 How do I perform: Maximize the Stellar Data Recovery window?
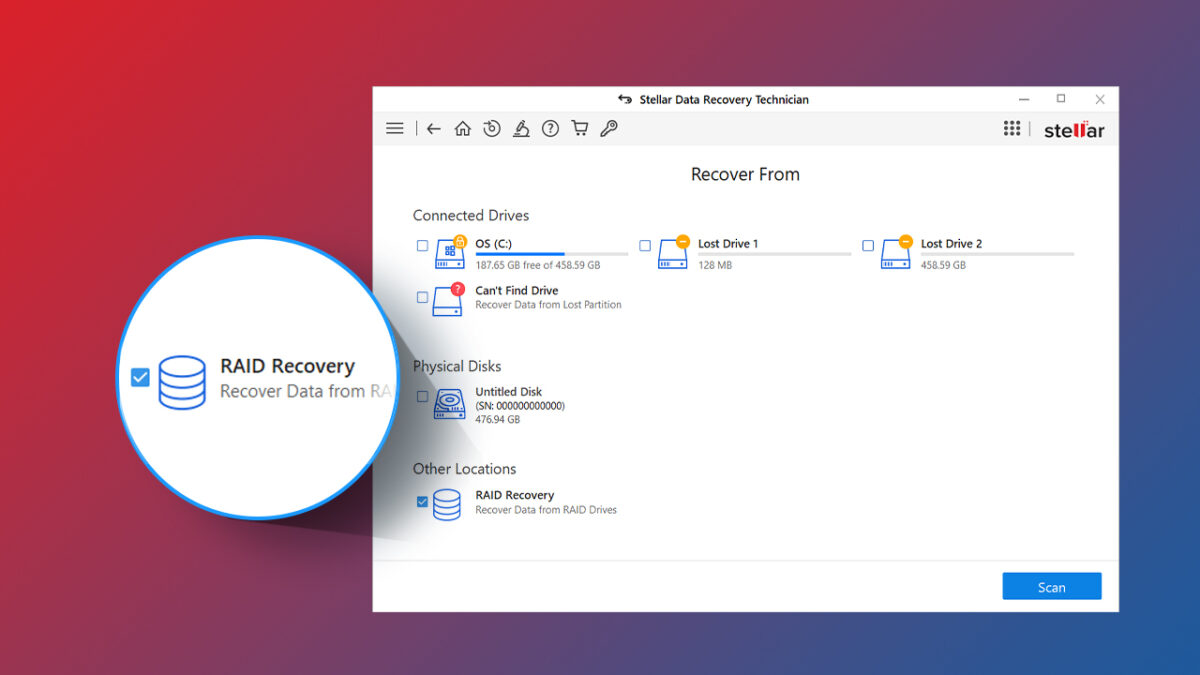1061,99
